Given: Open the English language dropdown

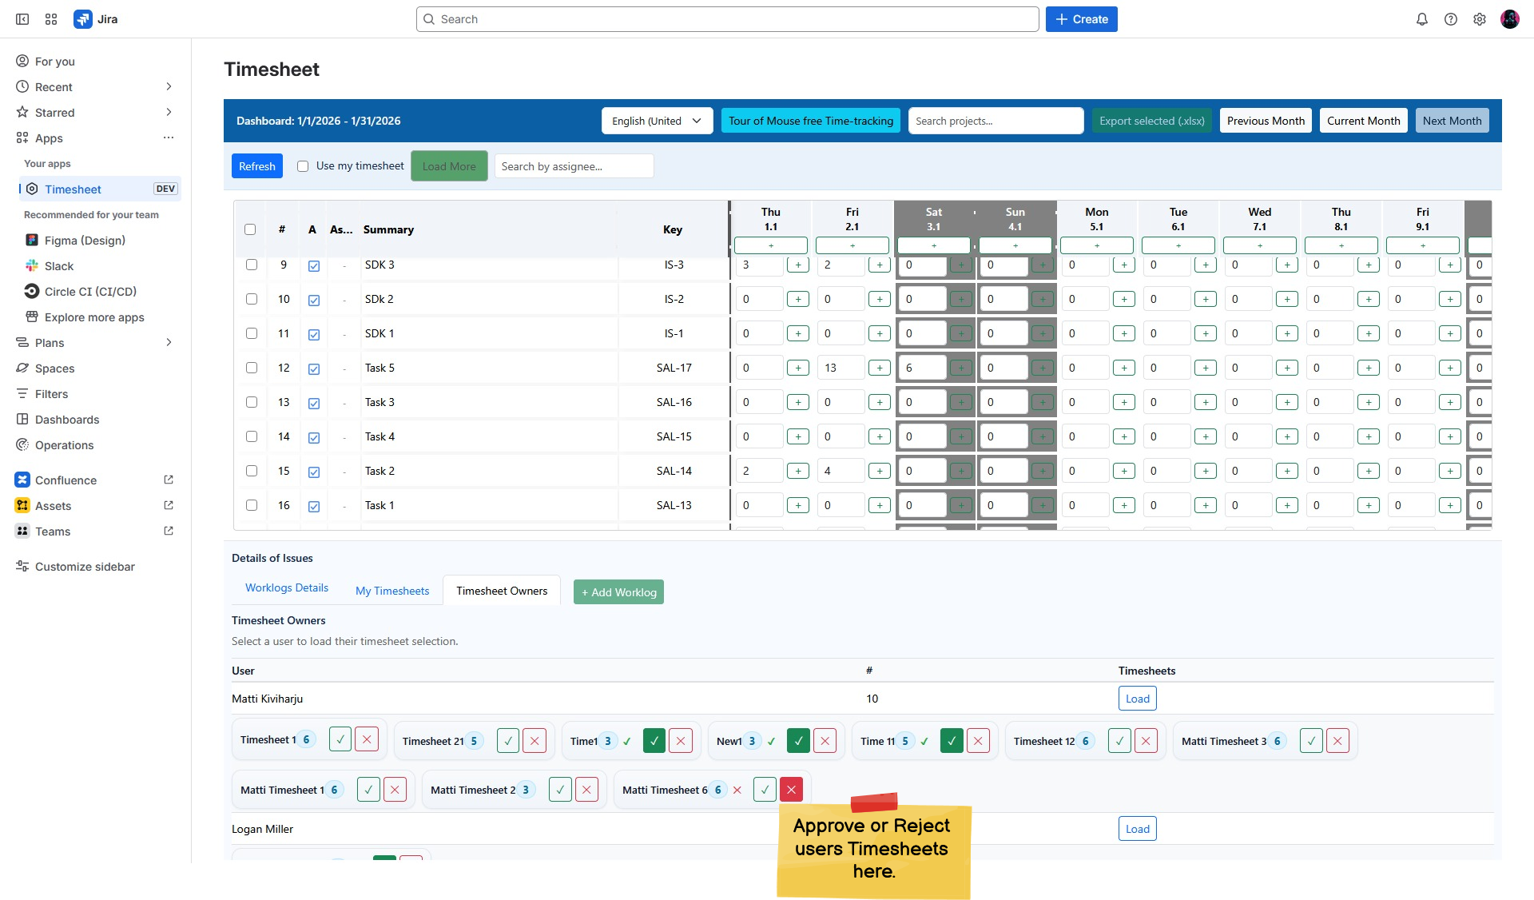Looking at the screenshot, I should click(656, 121).
